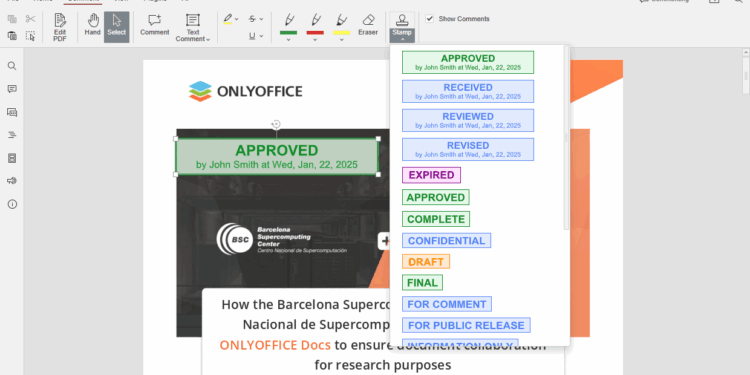Click the ONLYOFFICE Docs link text
The image size is (750, 375).
click(x=275, y=345)
